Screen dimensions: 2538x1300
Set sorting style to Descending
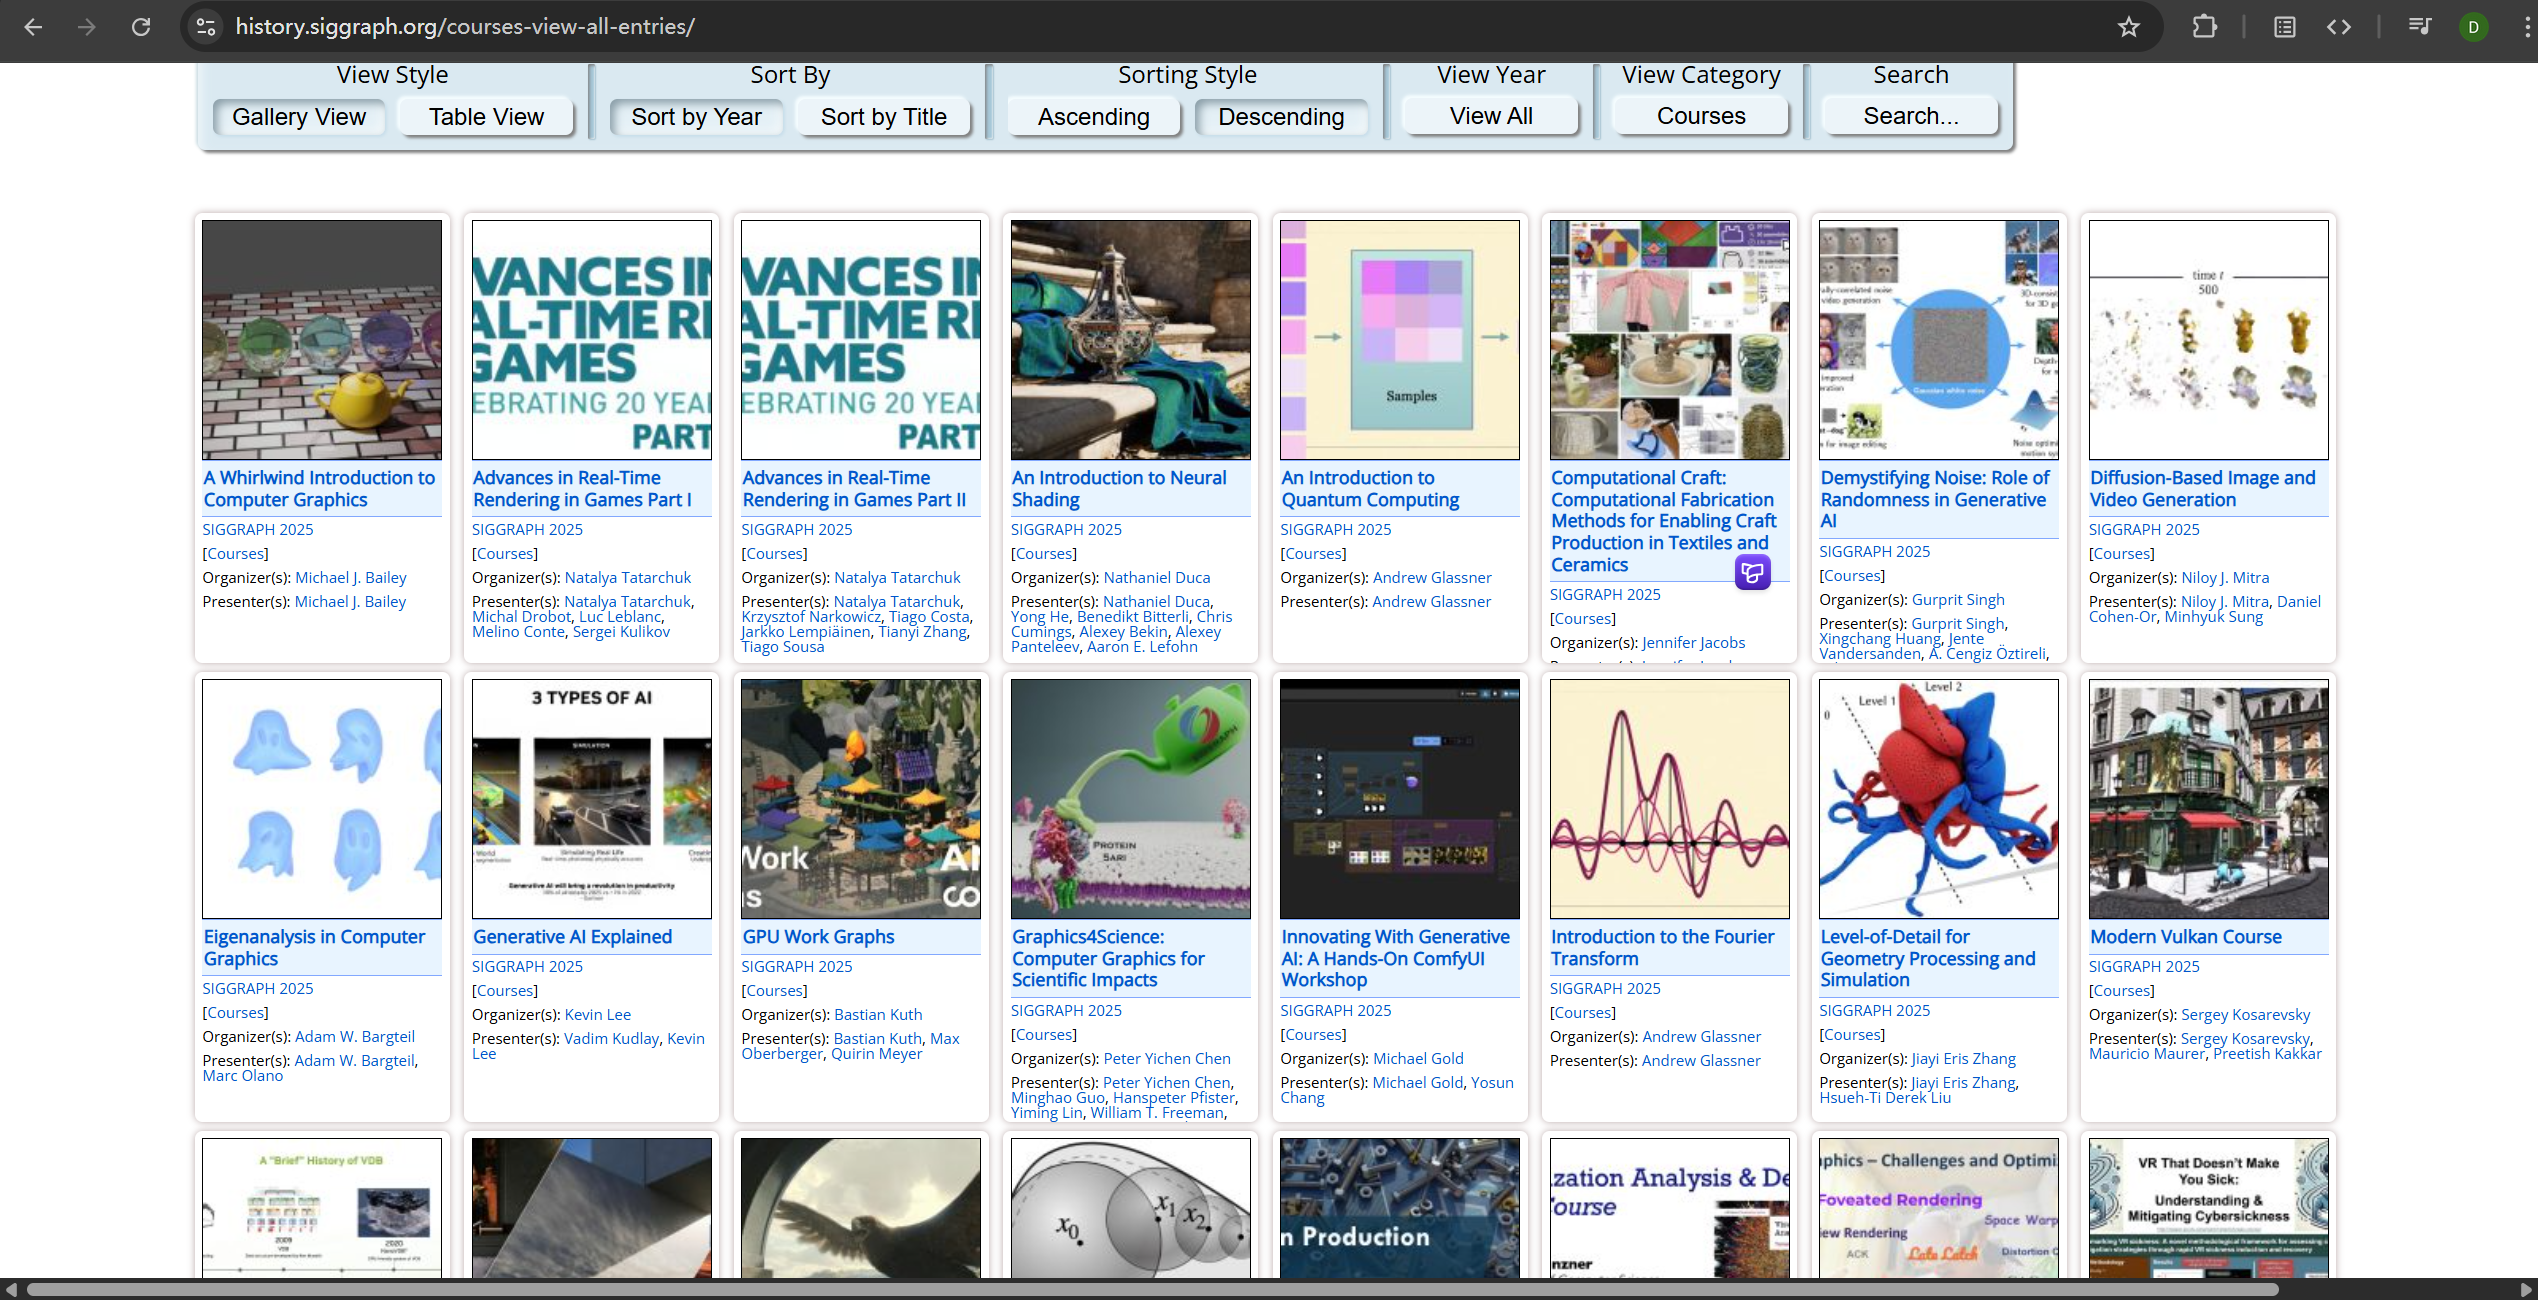coord(1280,117)
